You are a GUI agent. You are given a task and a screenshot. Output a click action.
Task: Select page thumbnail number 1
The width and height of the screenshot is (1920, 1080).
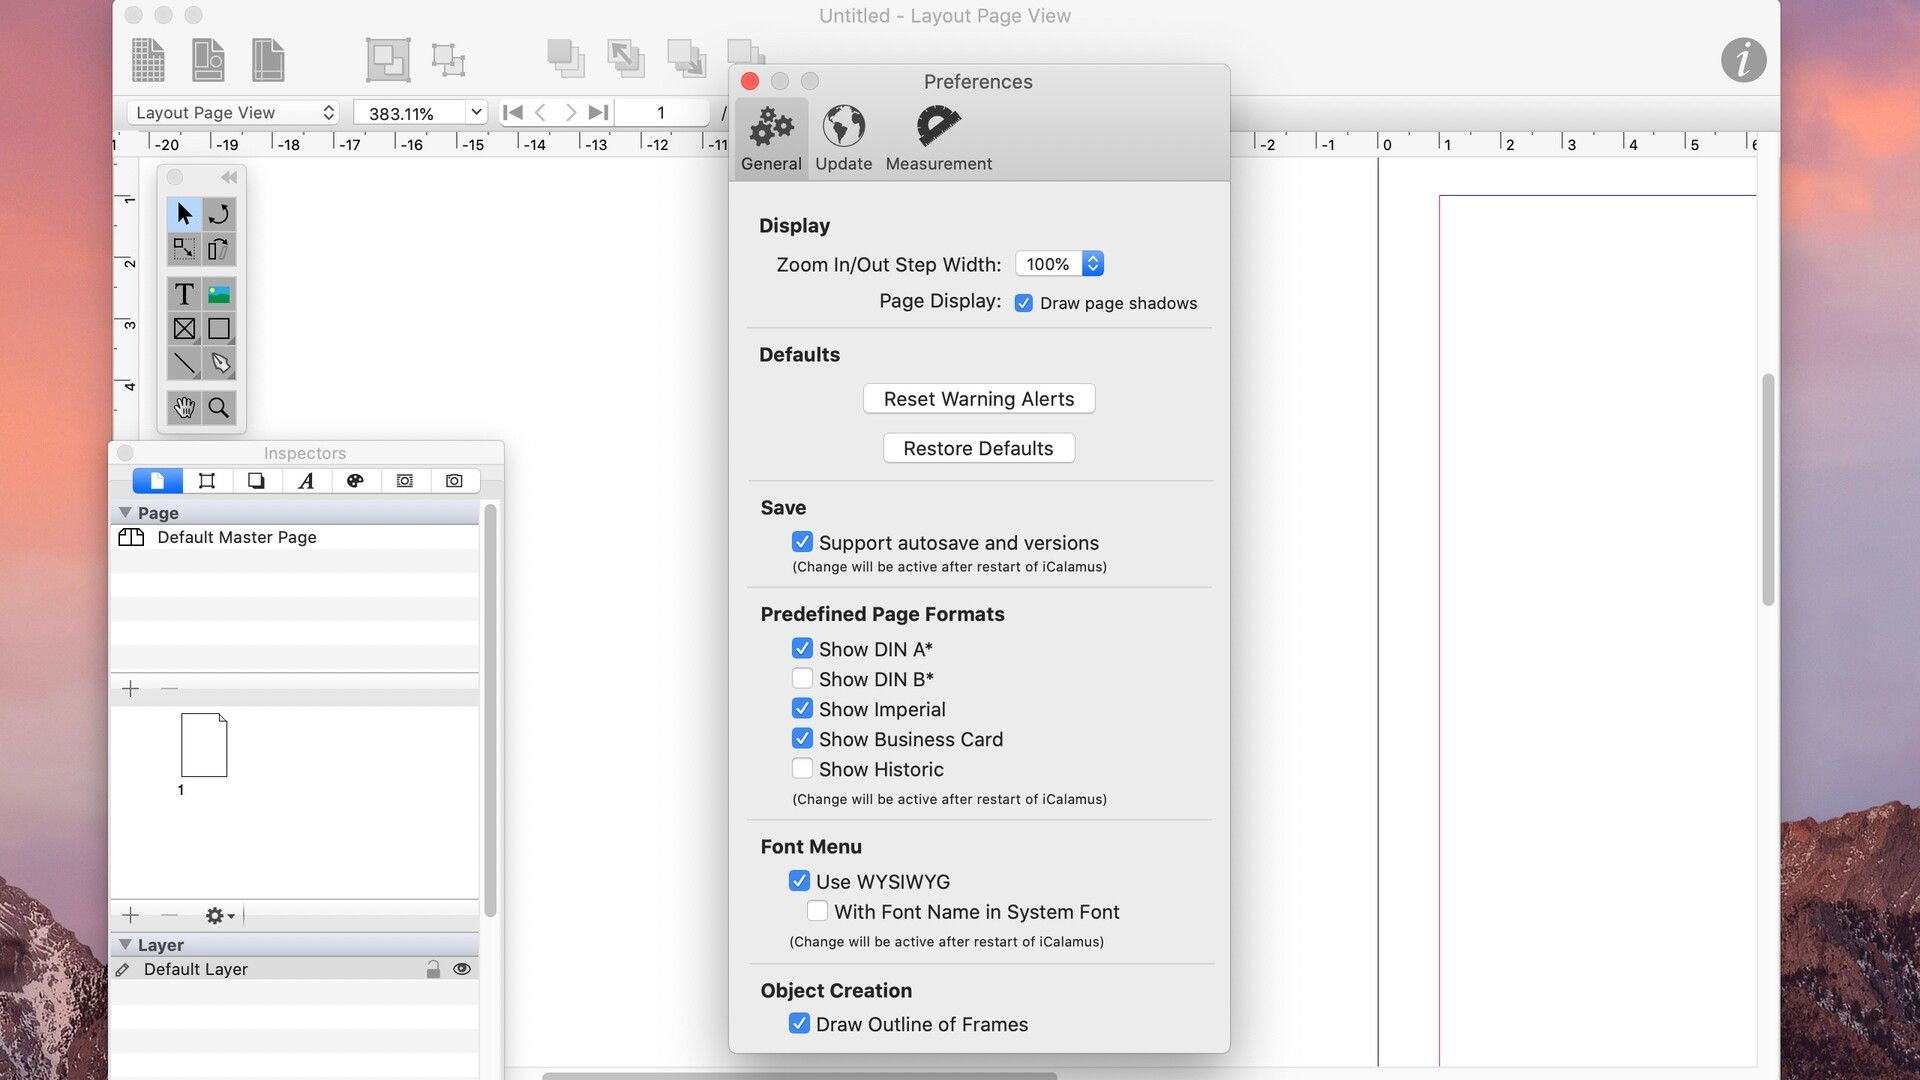tap(204, 745)
